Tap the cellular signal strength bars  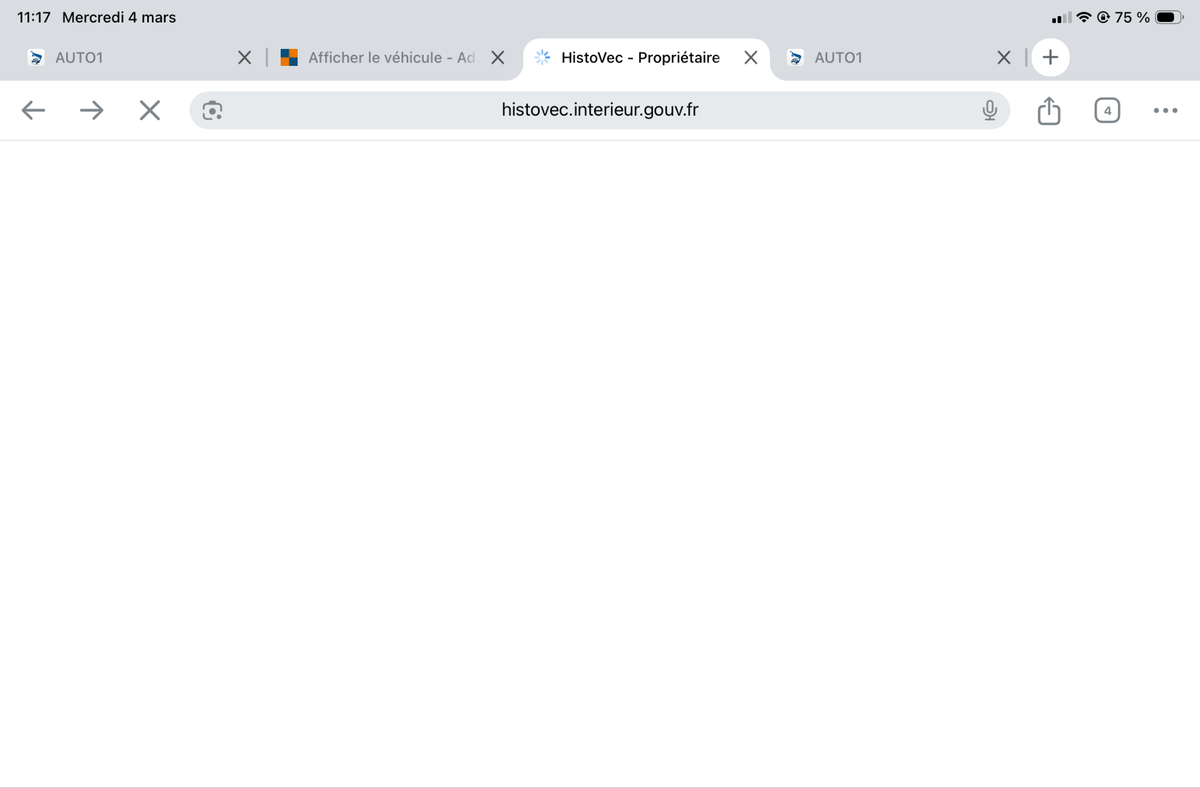pos(1062,17)
